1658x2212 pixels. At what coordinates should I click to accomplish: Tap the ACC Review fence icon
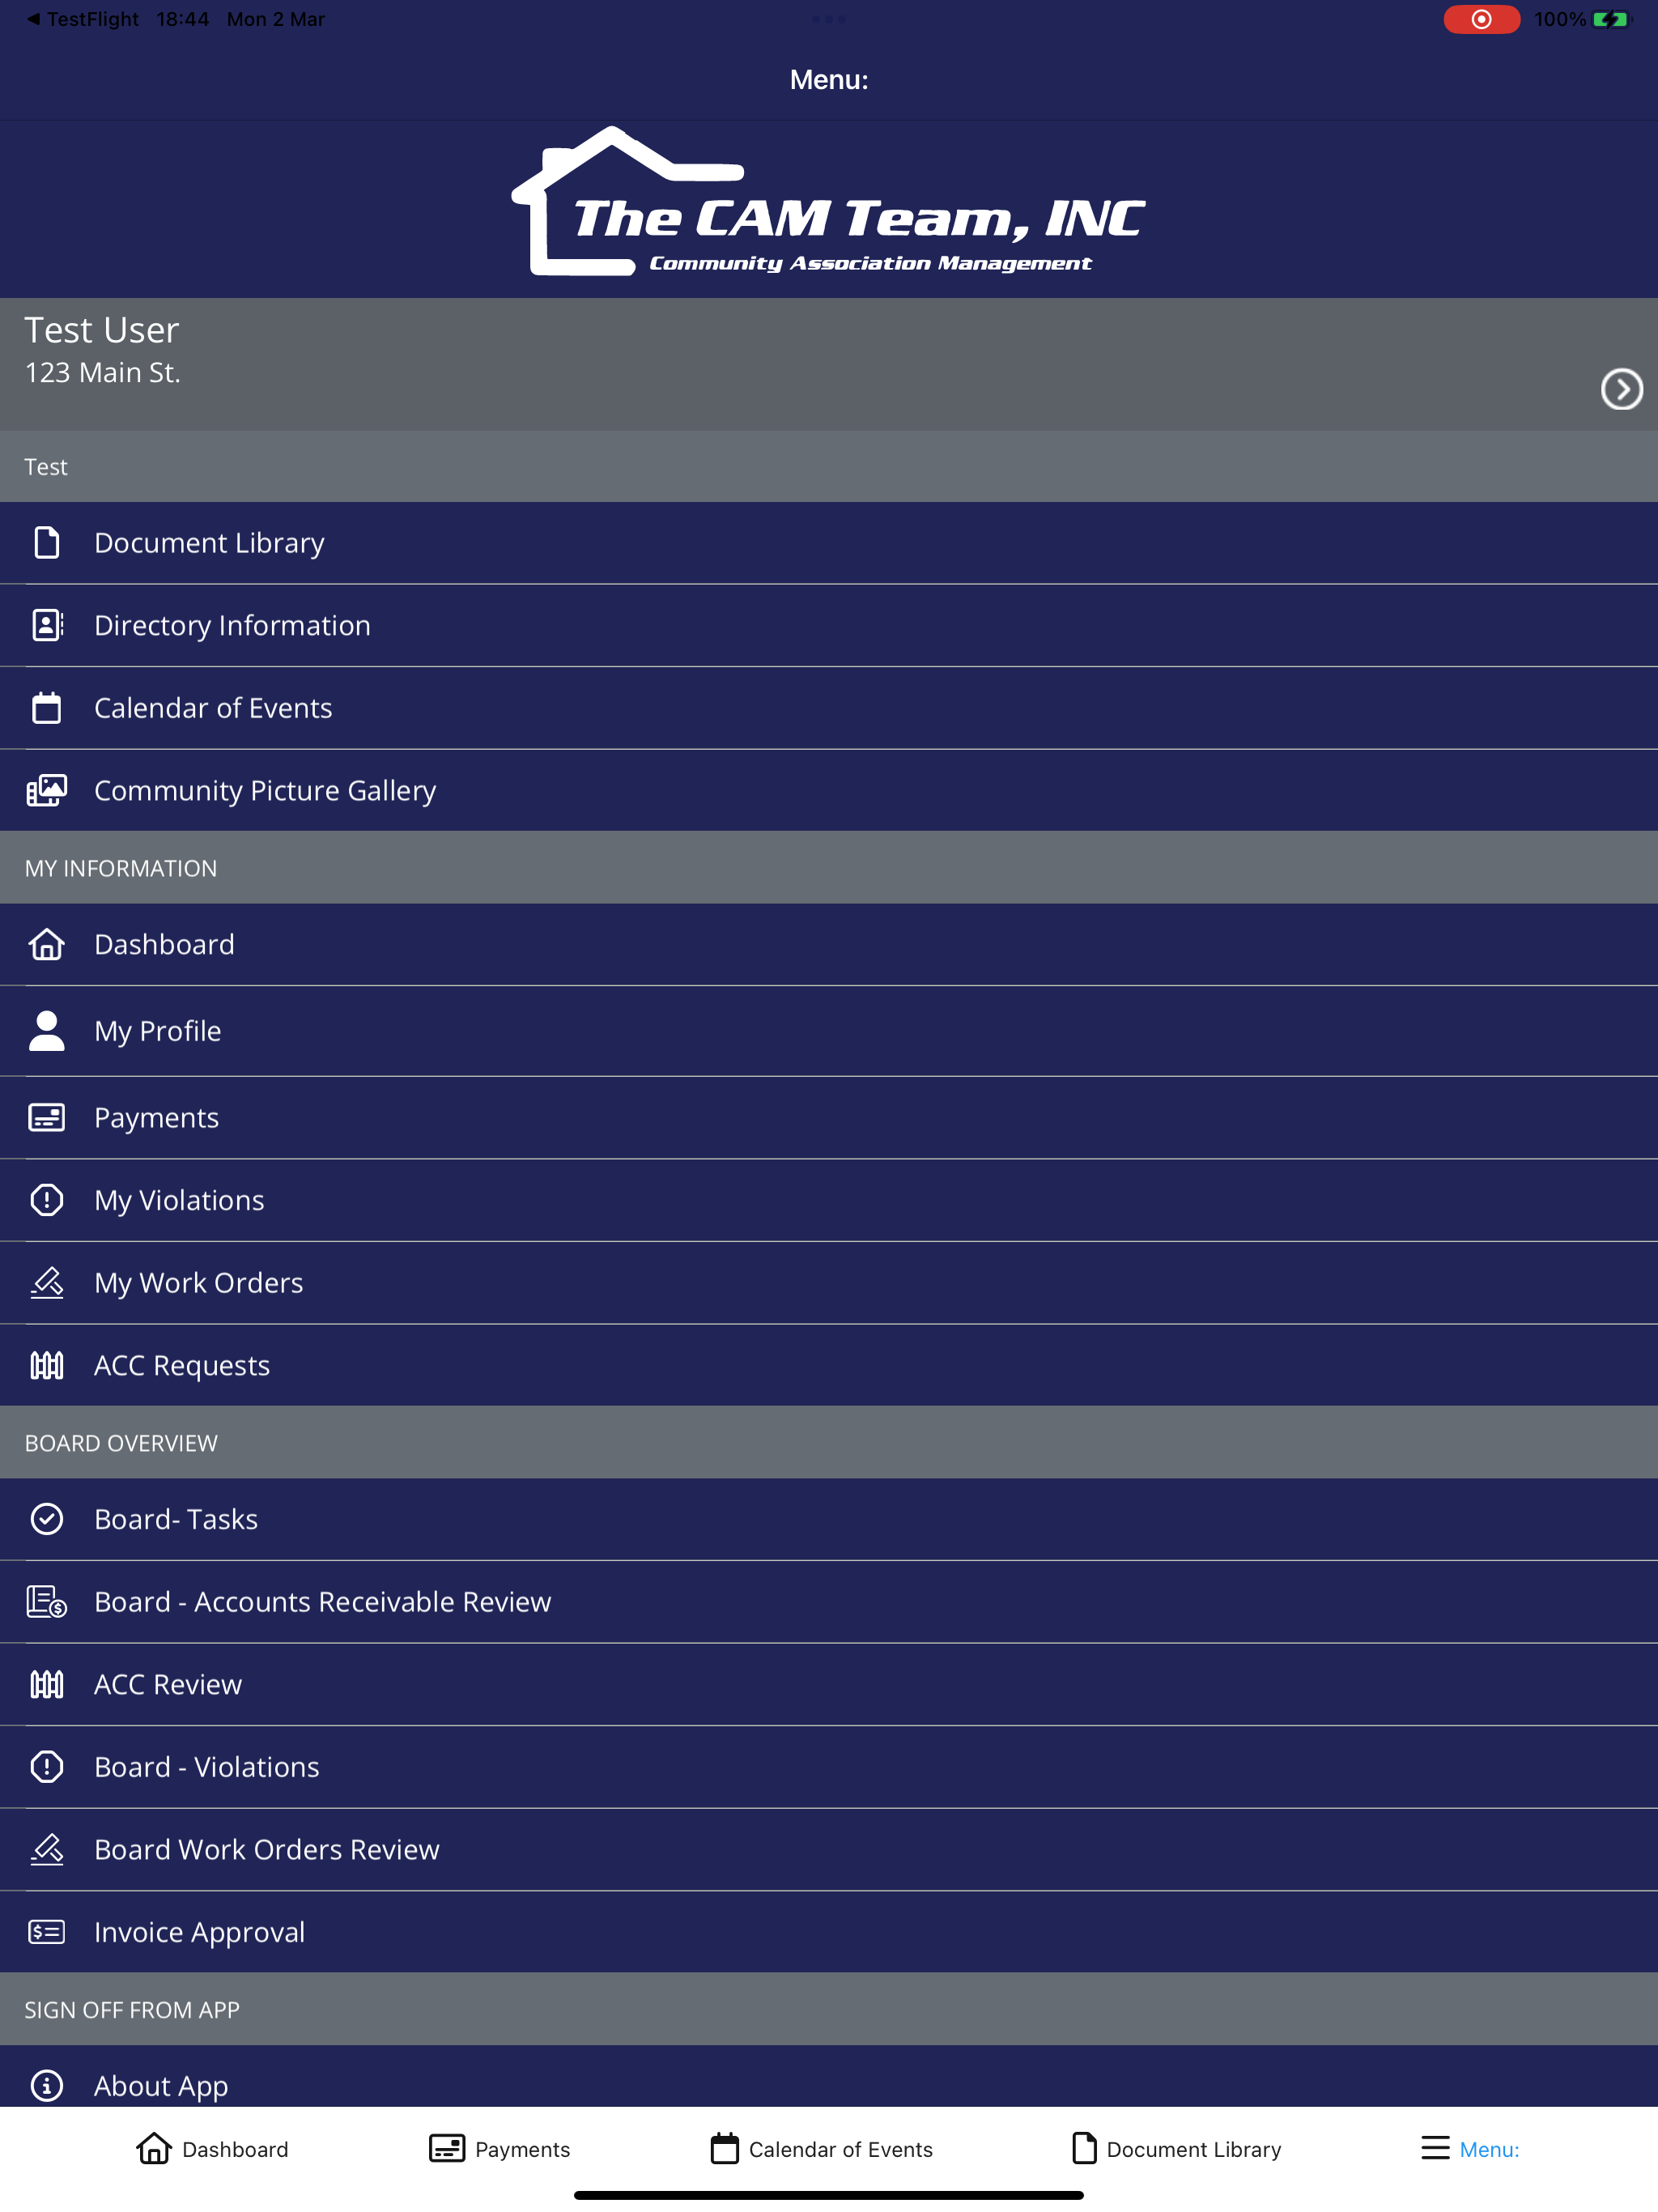(46, 1684)
